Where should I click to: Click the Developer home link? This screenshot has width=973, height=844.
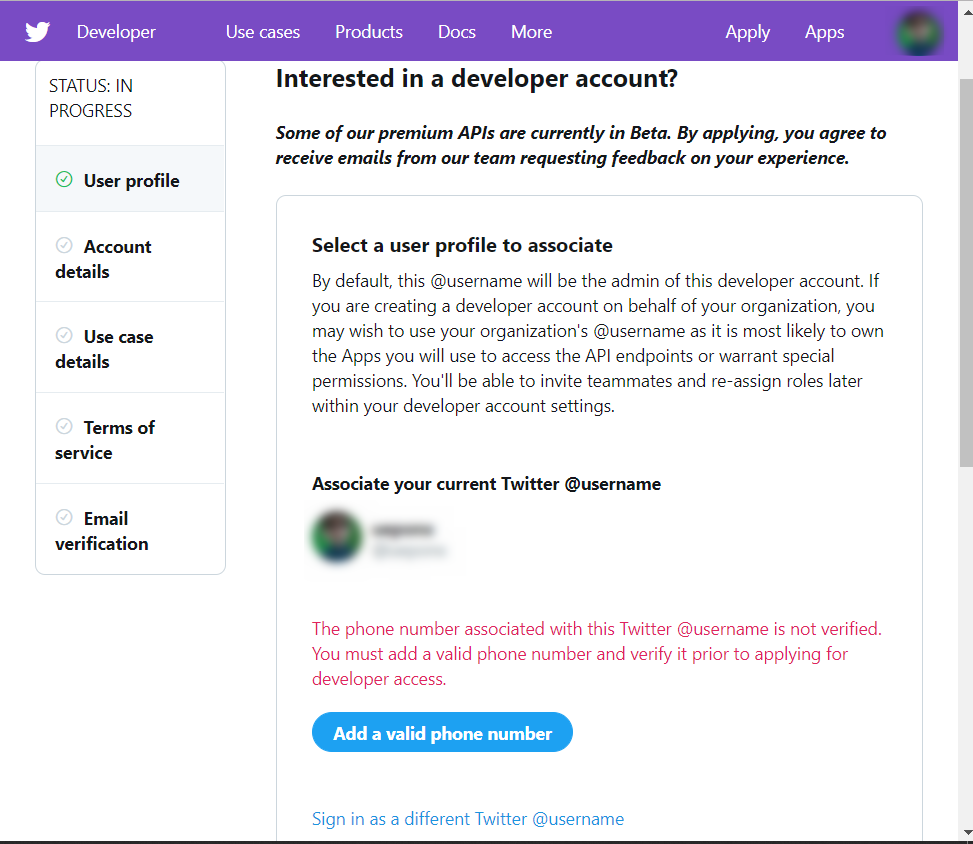[x=116, y=32]
